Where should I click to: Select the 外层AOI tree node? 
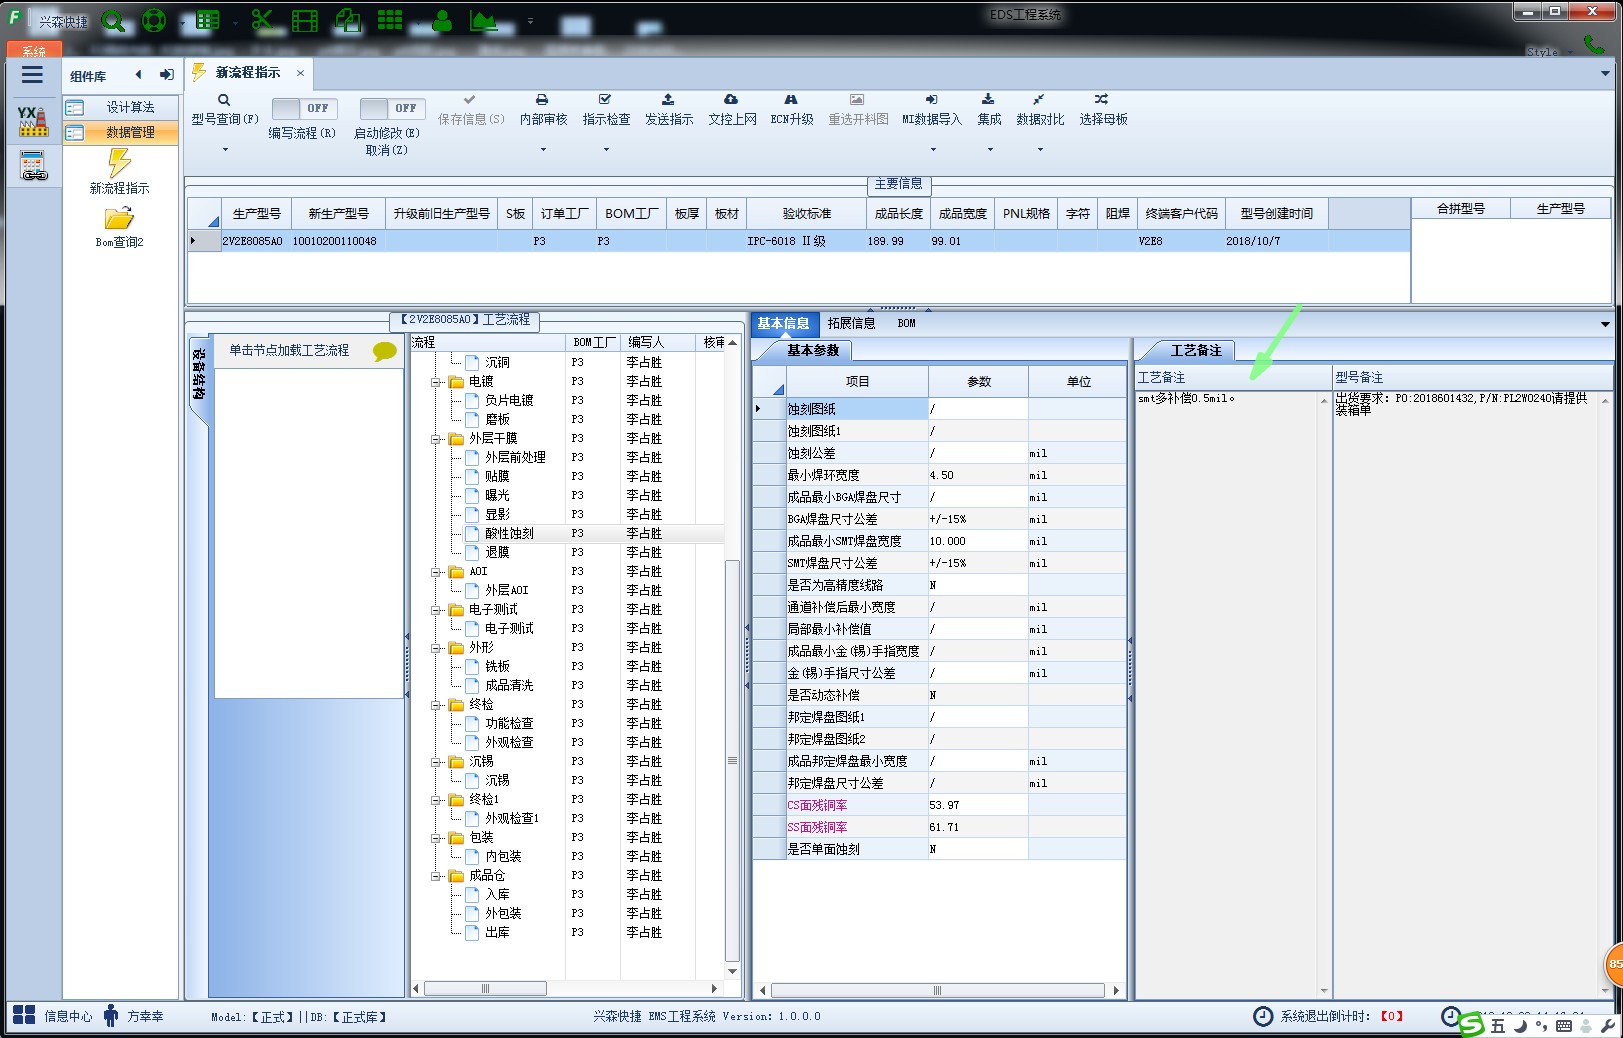pos(506,591)
